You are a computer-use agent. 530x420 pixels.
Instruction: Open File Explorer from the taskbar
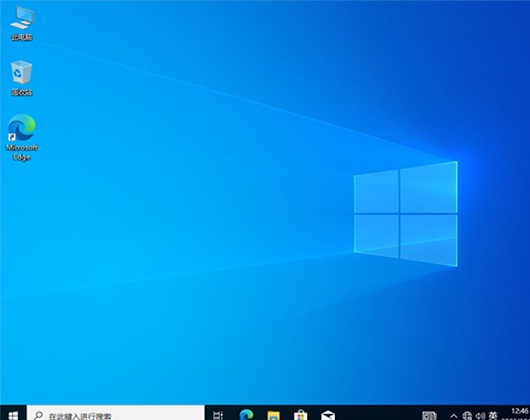pos(273,415)
